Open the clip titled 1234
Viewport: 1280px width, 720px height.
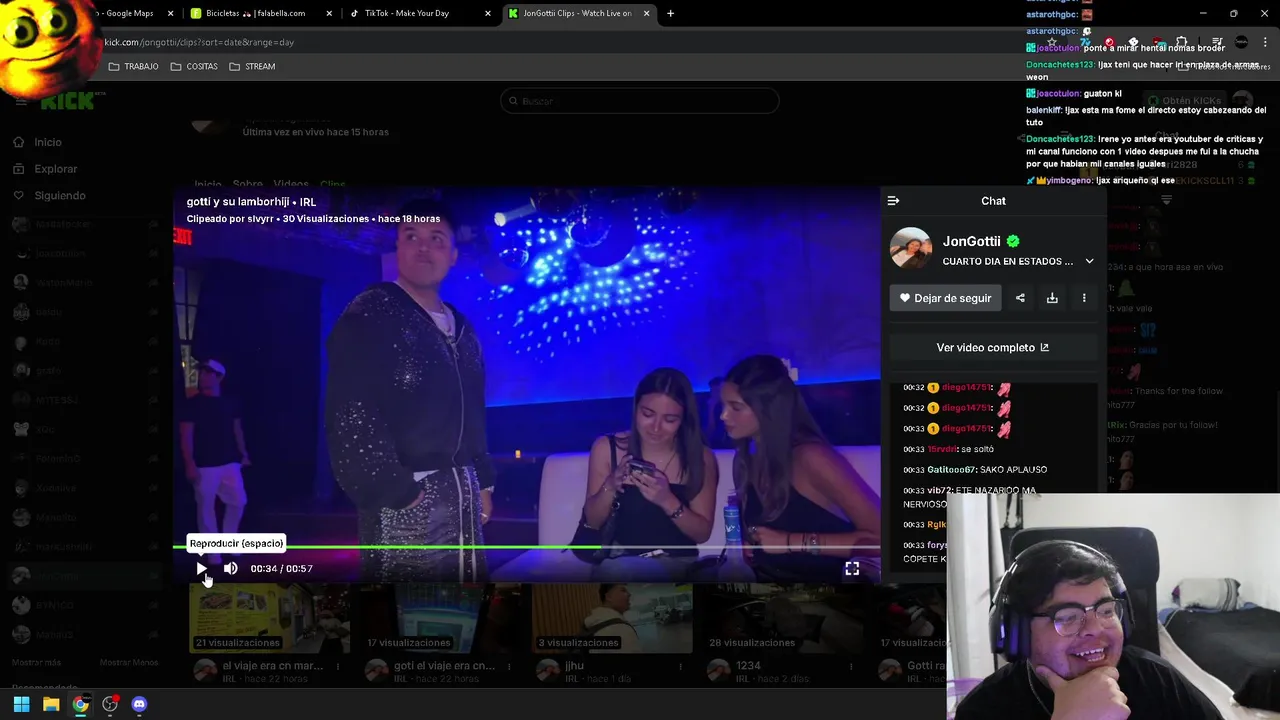click(748, 666)
